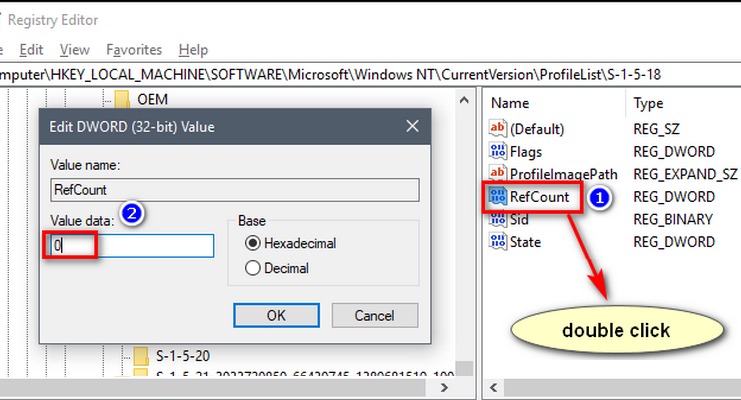Select the Flags value name
The image size is (741, 400).
[x=526, y=152]
